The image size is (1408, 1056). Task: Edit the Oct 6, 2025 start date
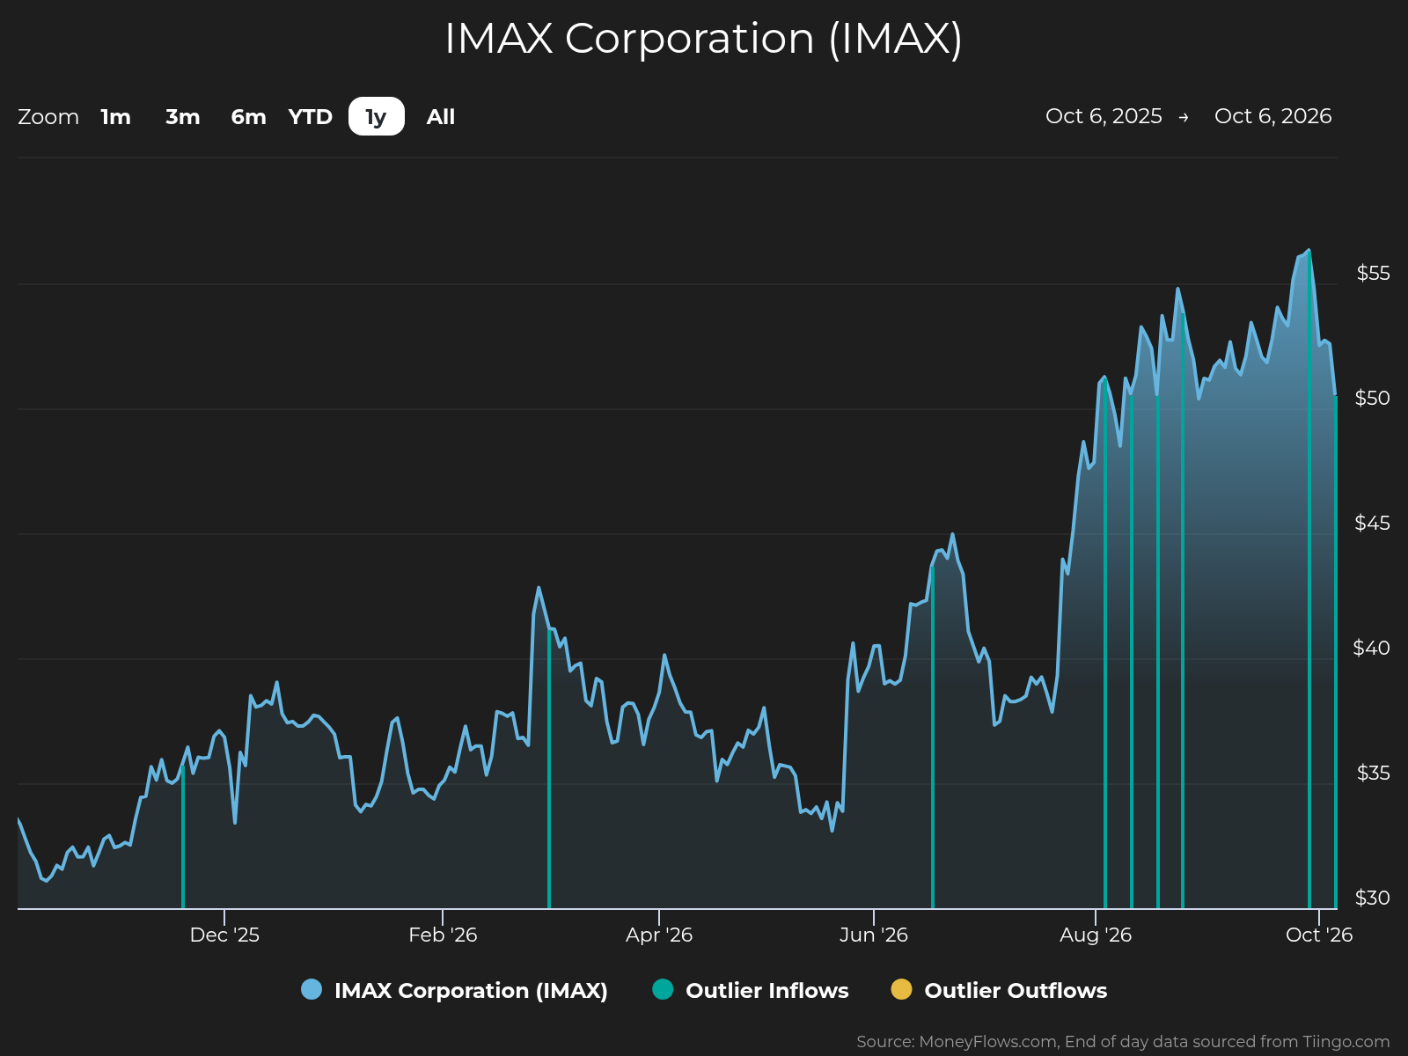coord(1104,116)
